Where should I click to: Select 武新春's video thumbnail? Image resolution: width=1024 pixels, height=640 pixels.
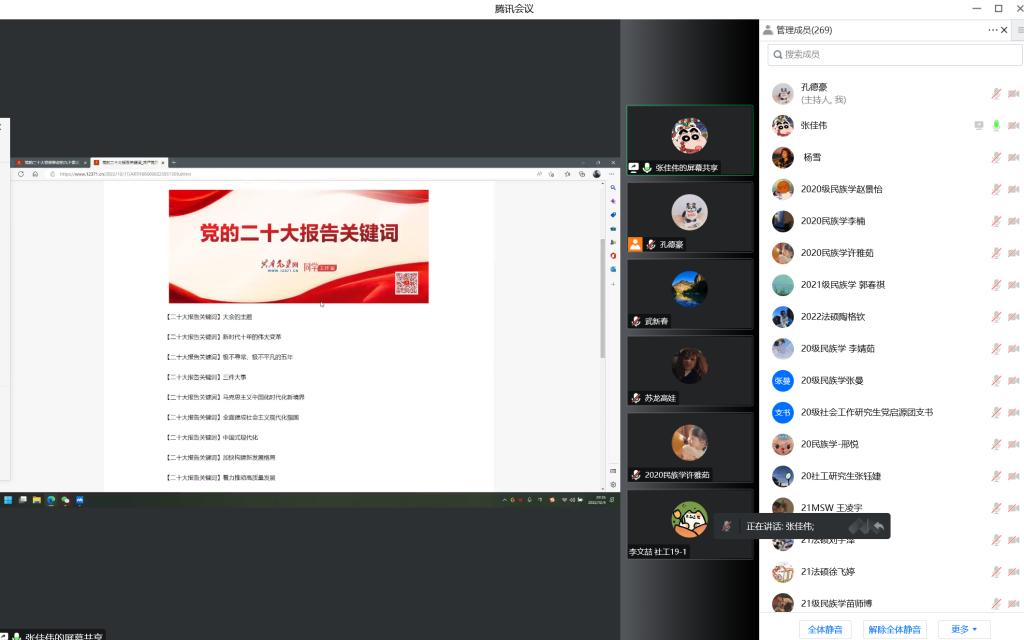coord(689,294)
